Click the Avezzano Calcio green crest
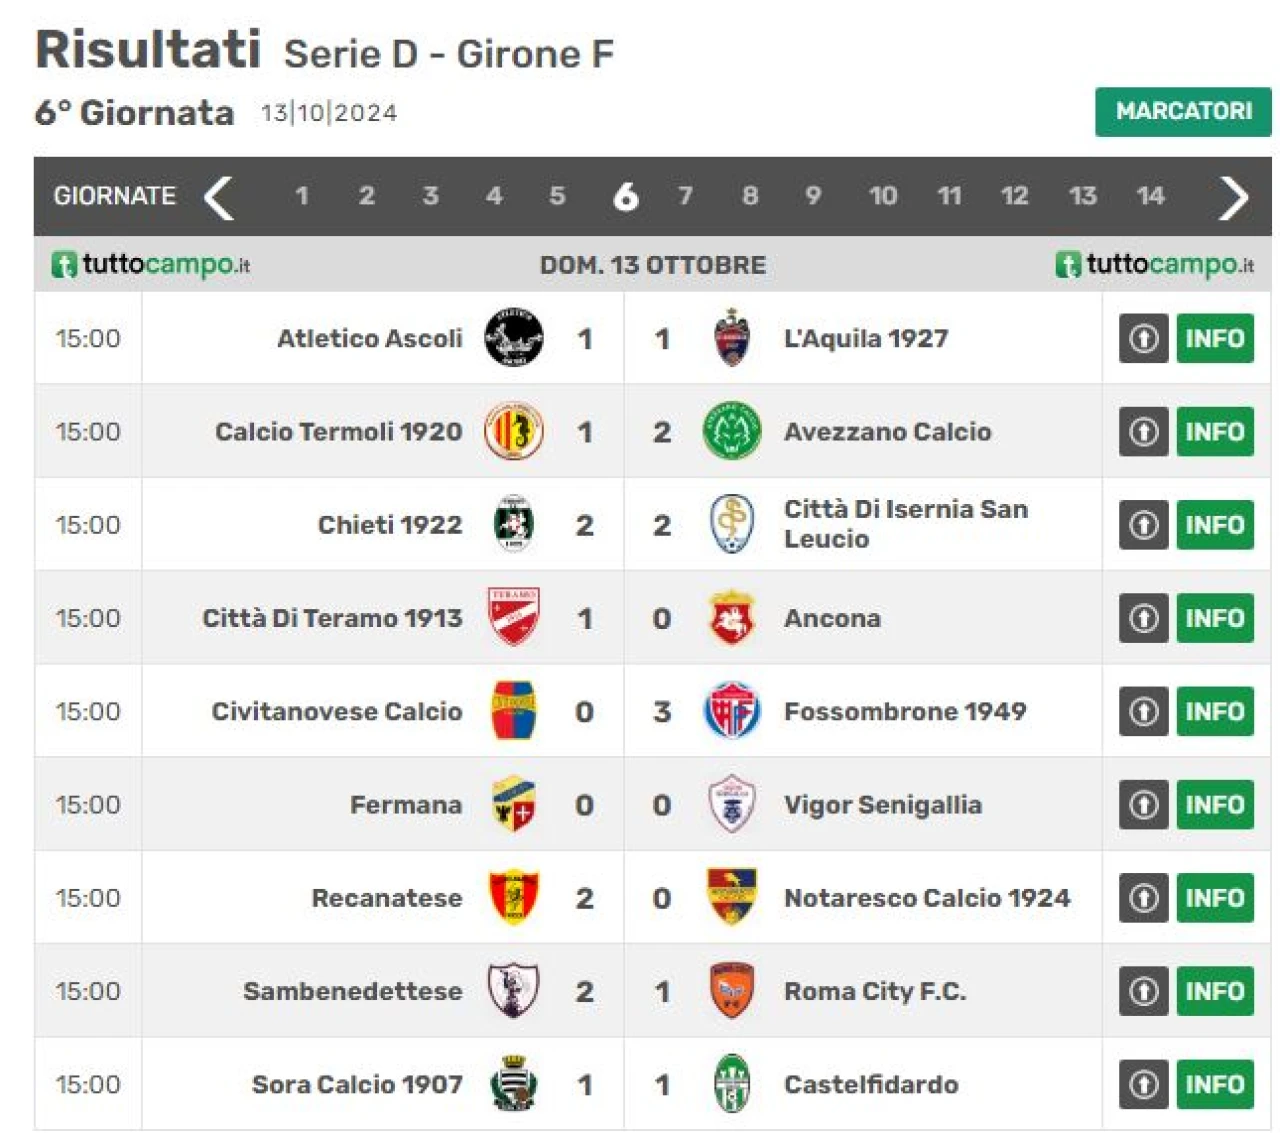The width and height of the screenshot is (1280, 1133). click(x=732, y=431)
